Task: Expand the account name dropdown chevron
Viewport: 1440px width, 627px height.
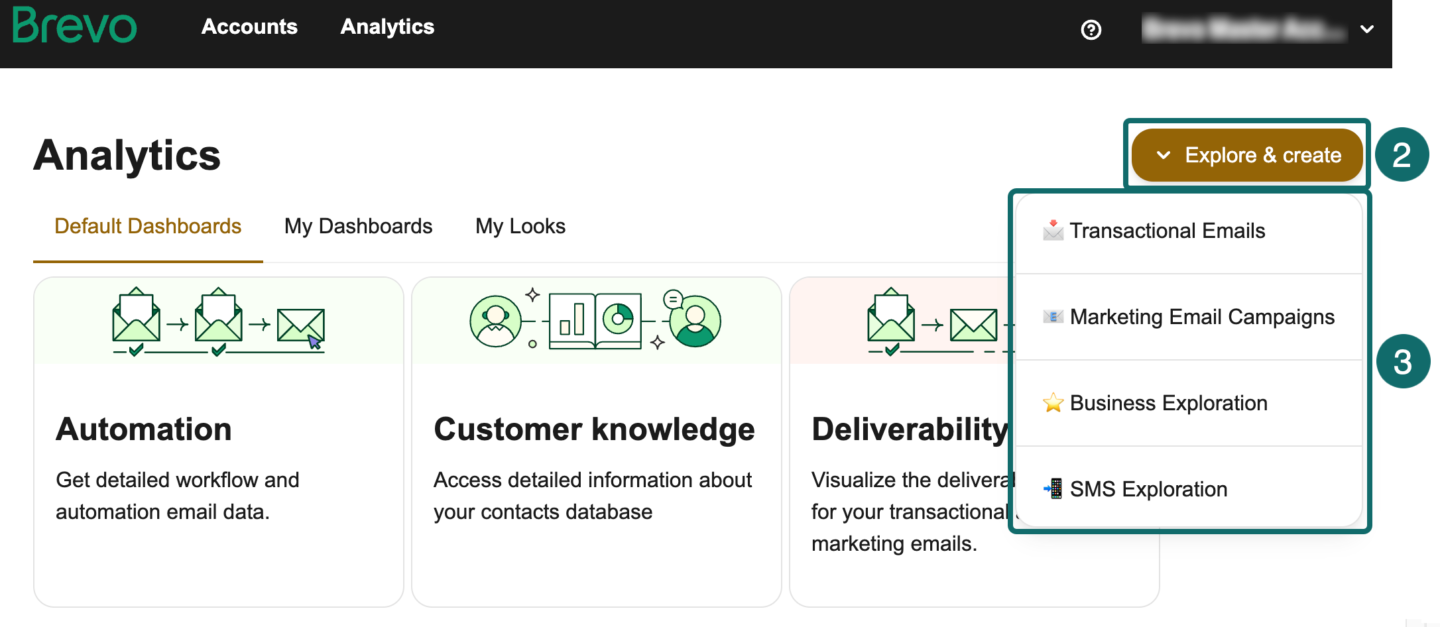Action: coord(1367,29)
